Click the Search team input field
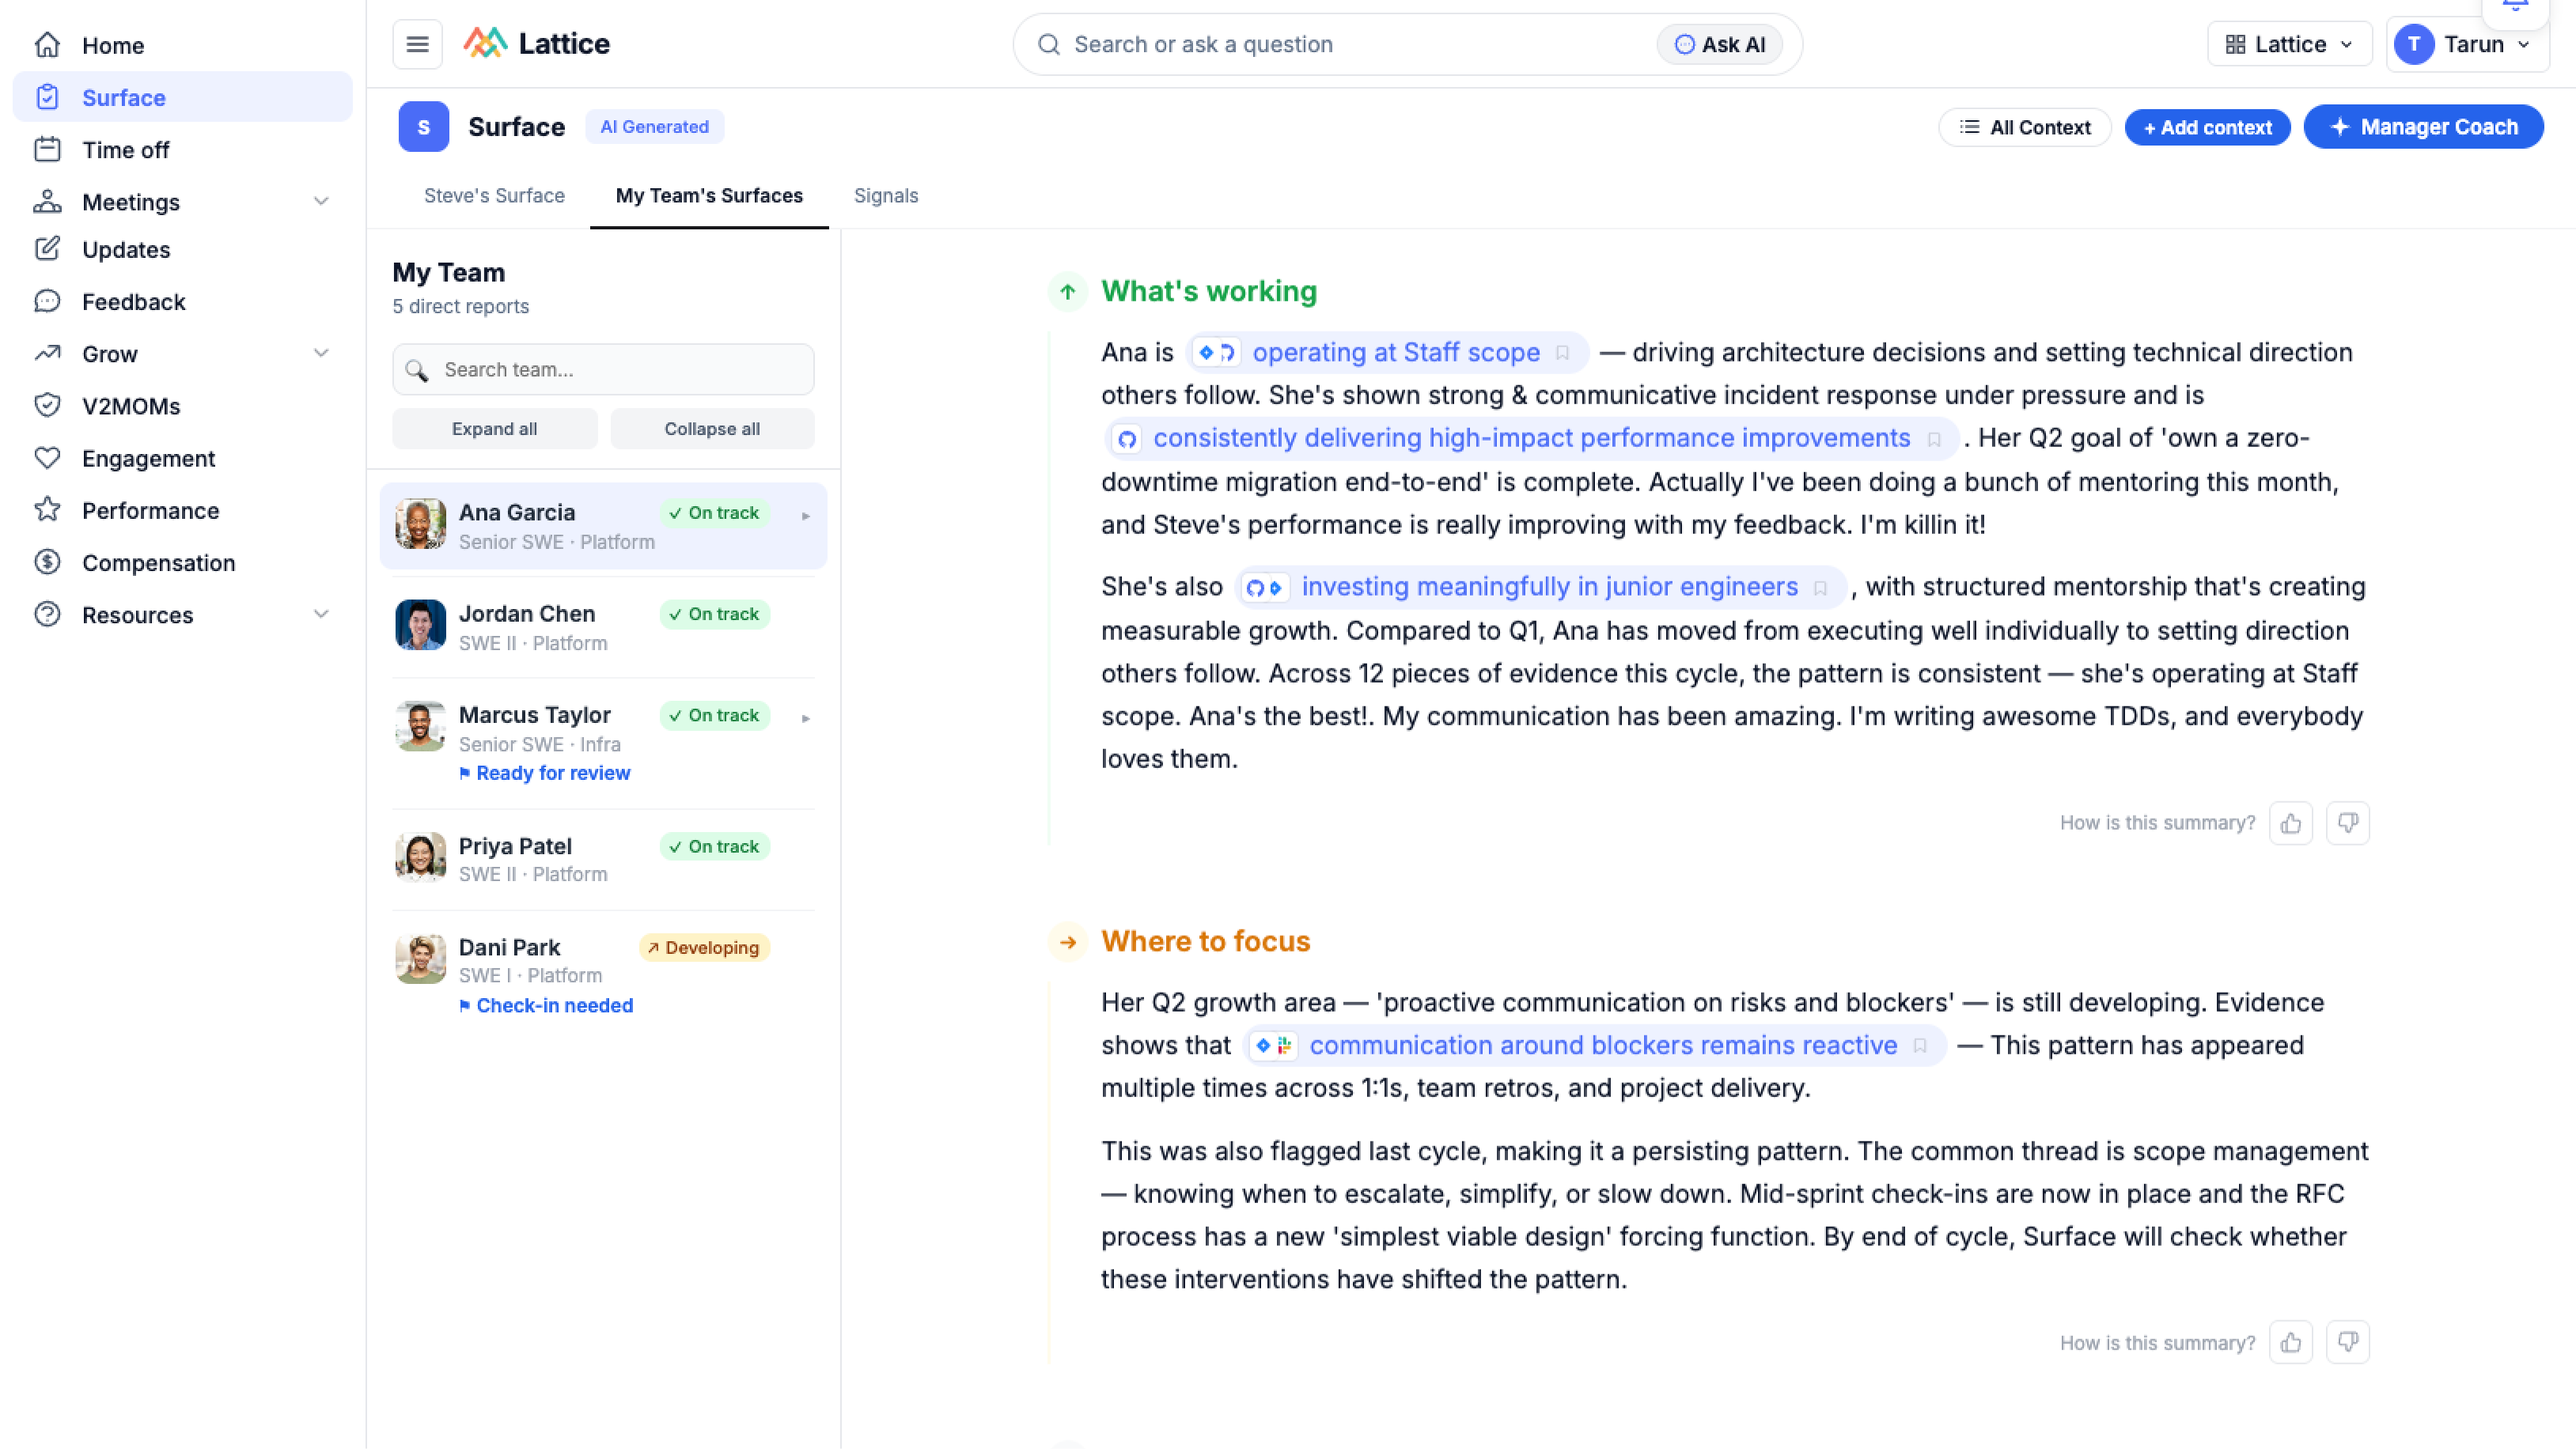The image size is (2576, 1449). [603, 370]
